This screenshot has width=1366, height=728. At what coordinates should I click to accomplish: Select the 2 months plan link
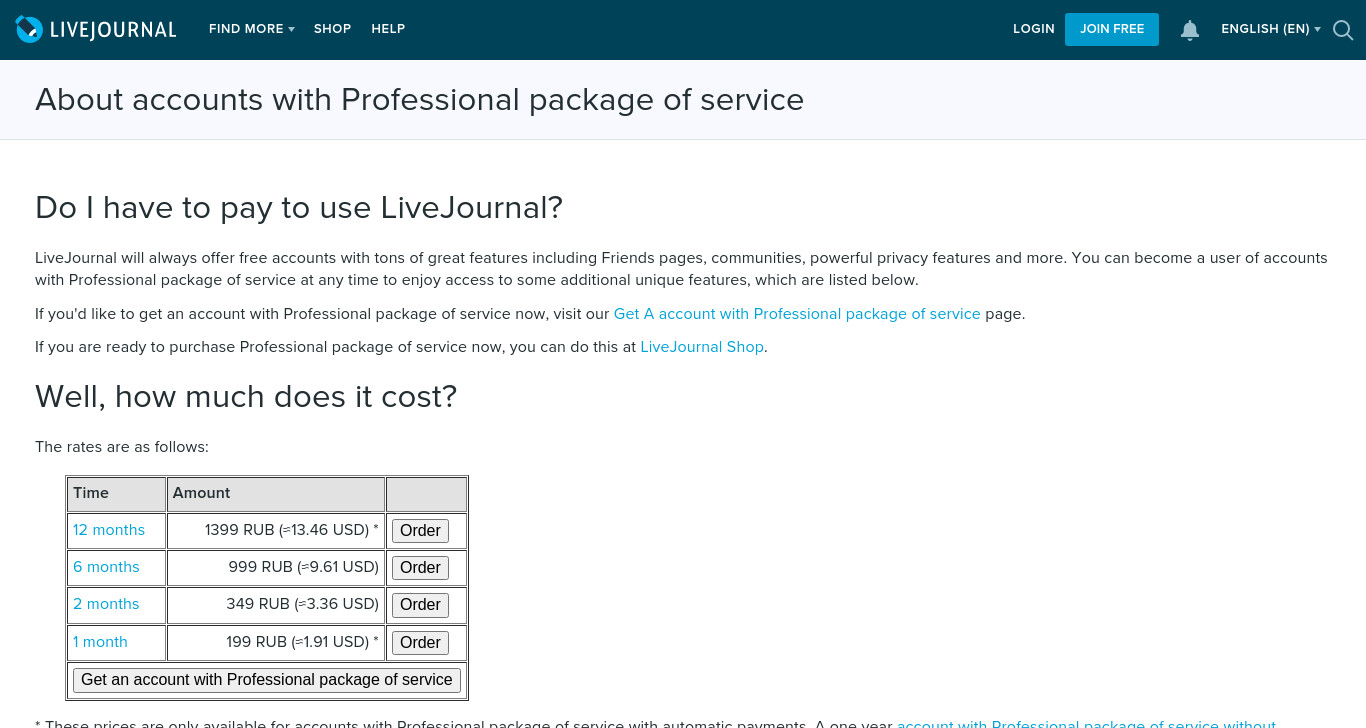(106, 604)
